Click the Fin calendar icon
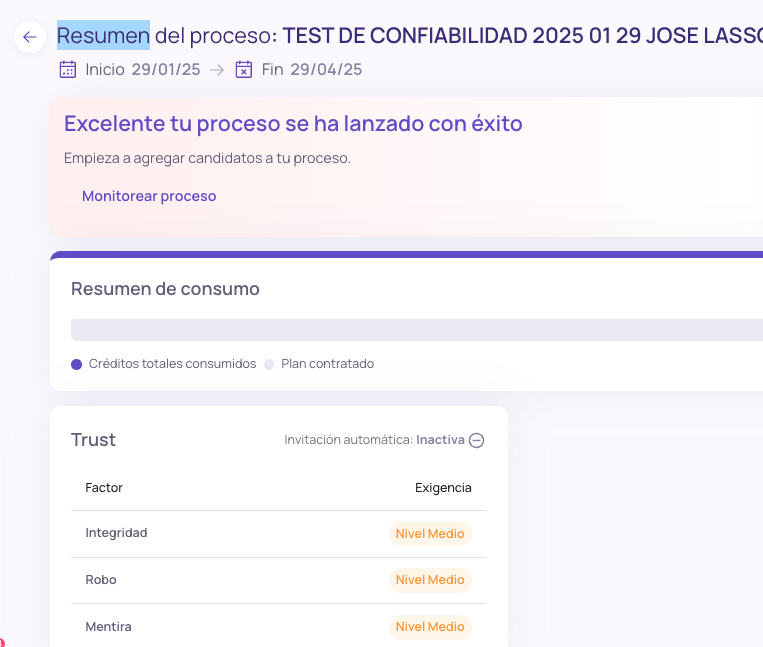 click(244, 70)
